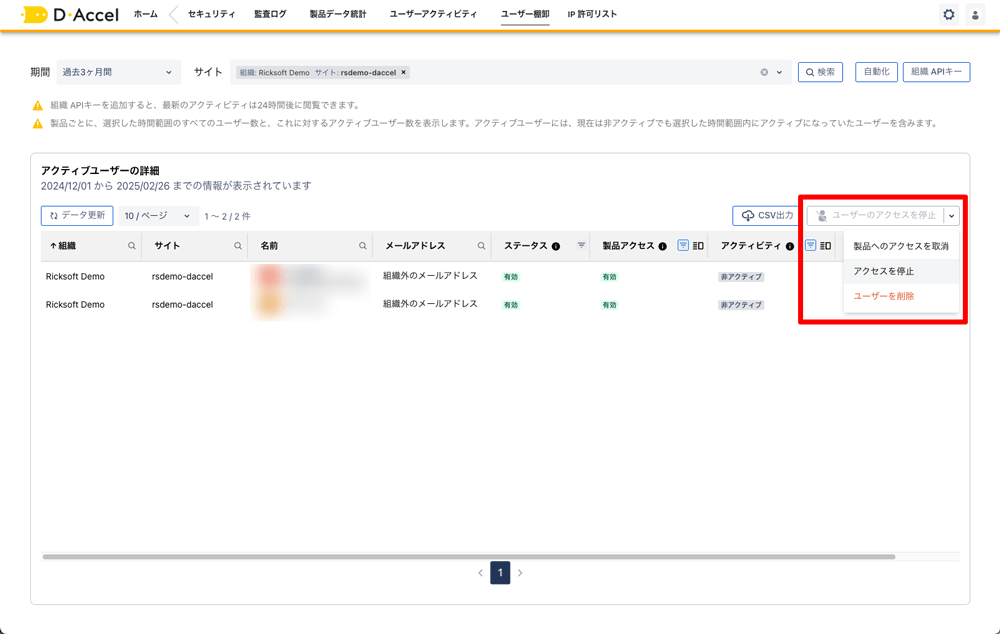Go to the next page arrow
Image resolution: width=1000 pixels, height=634 pixels.
pos(520,573)
